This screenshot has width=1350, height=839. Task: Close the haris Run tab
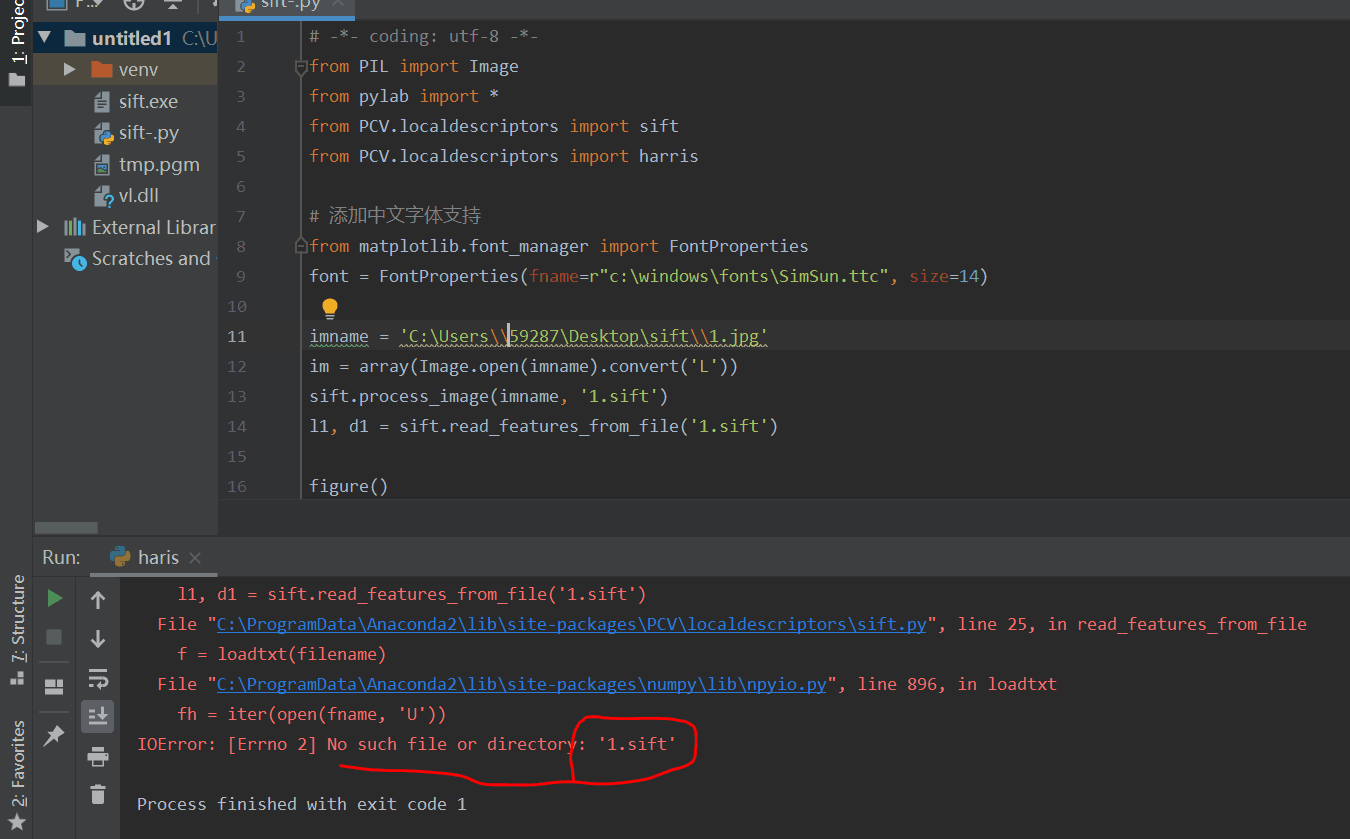pyautogui.click(x=195, y=558)
